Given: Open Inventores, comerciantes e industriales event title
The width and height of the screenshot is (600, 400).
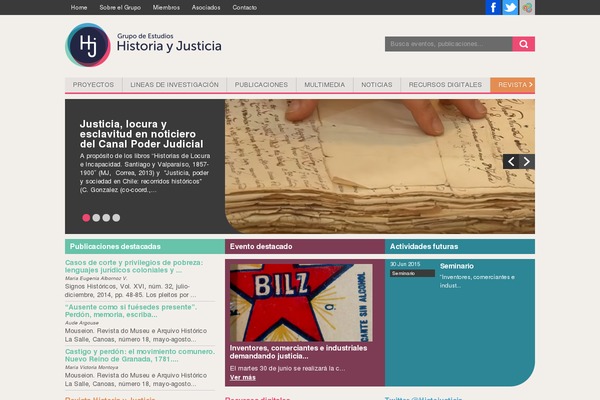Looking at the screenshot, I should tap(298, 352).
